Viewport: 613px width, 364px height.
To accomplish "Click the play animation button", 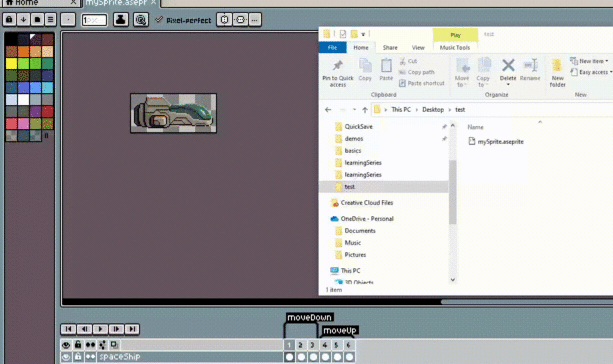I will pyautogui.click(x=100, y=329).
